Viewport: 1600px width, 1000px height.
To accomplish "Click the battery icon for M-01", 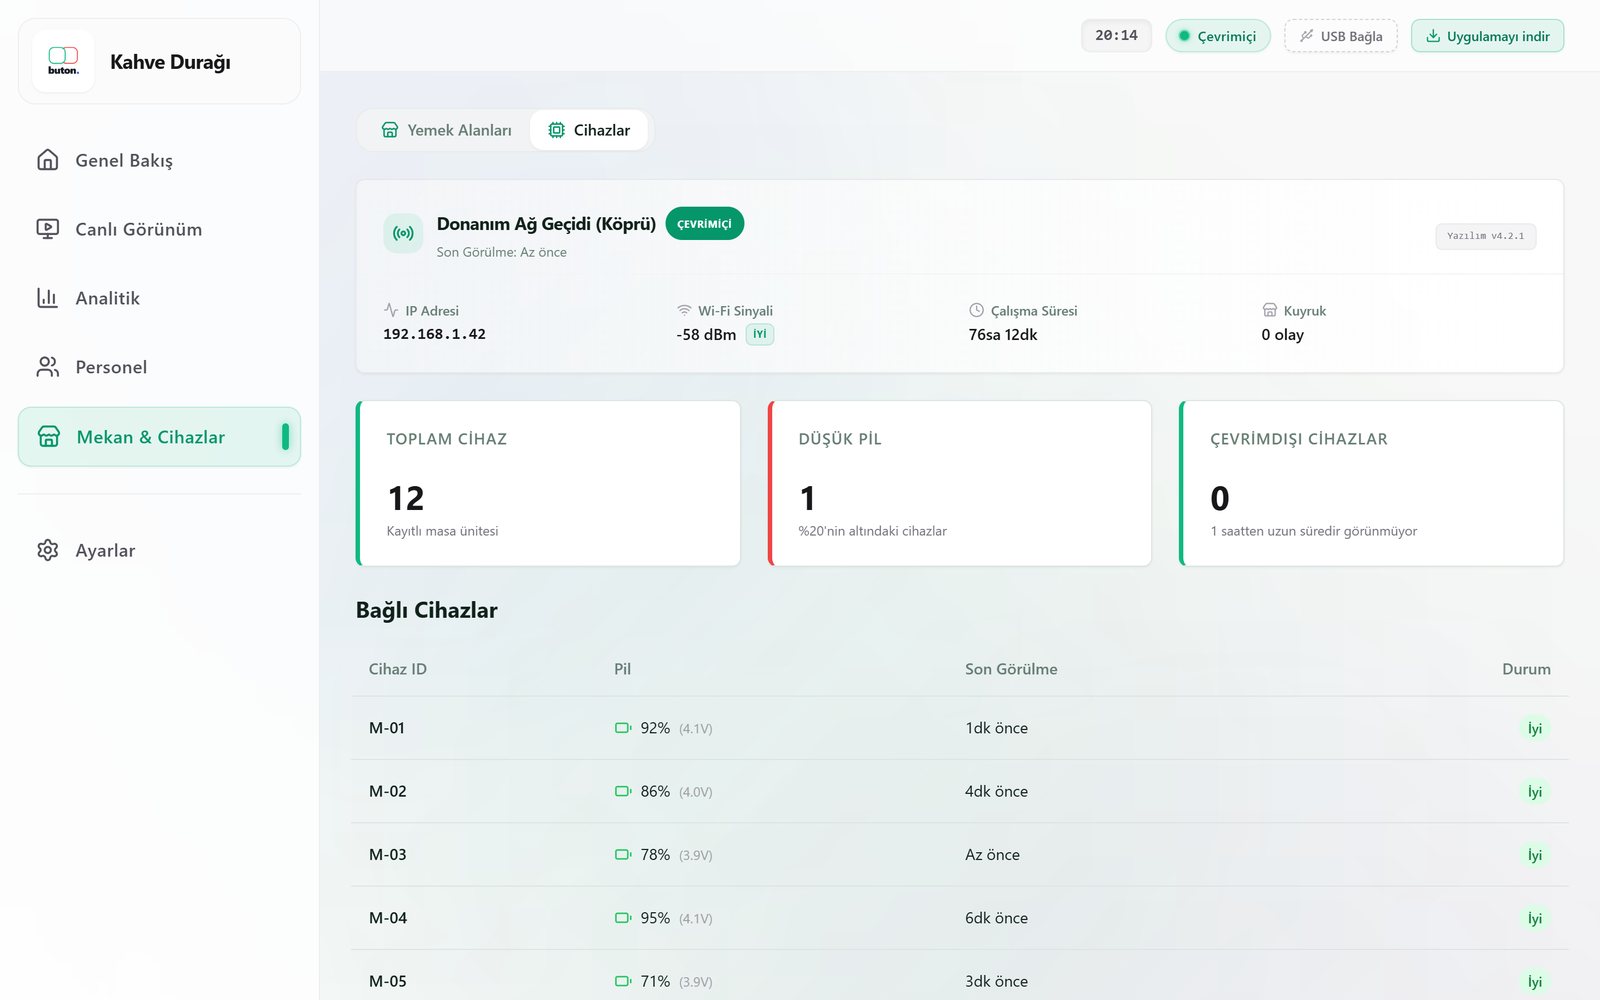I will (x=623, y=728).
